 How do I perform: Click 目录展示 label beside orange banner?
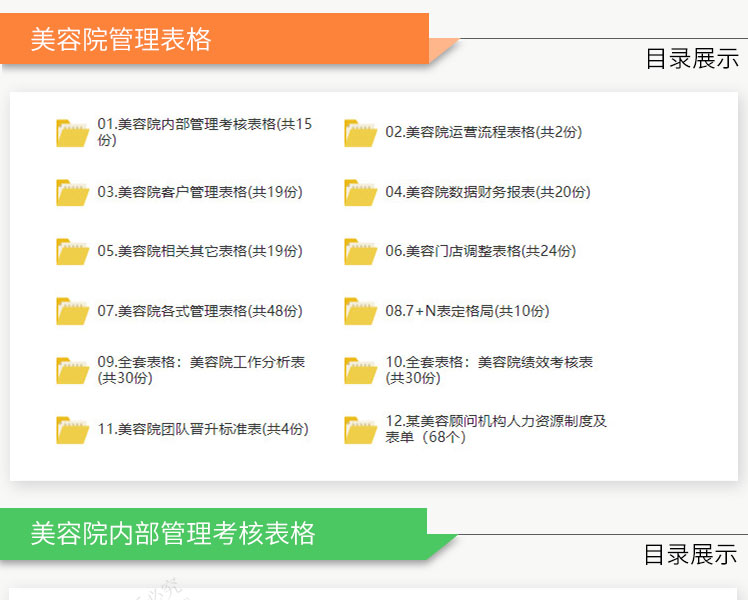(692, 59)
